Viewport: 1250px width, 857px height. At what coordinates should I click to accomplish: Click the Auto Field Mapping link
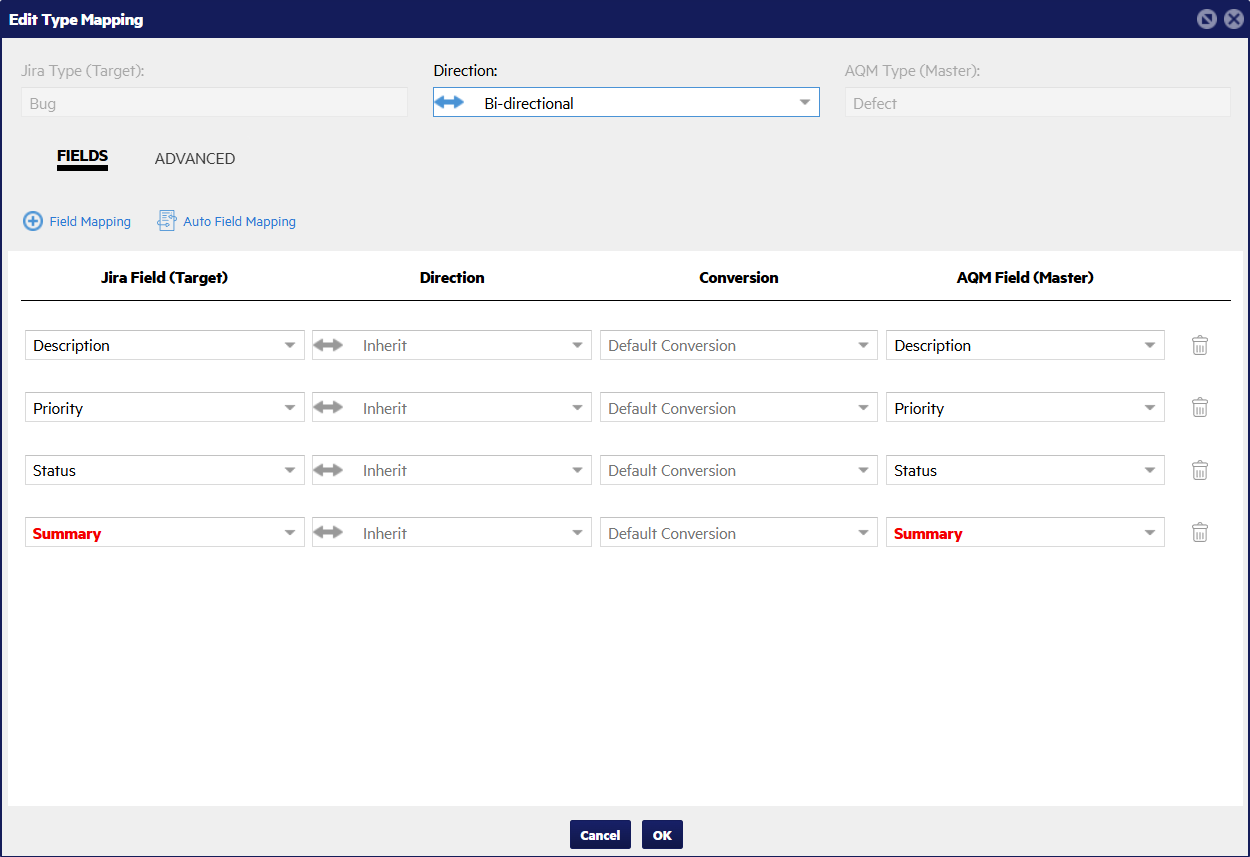[x=239, y=222]
